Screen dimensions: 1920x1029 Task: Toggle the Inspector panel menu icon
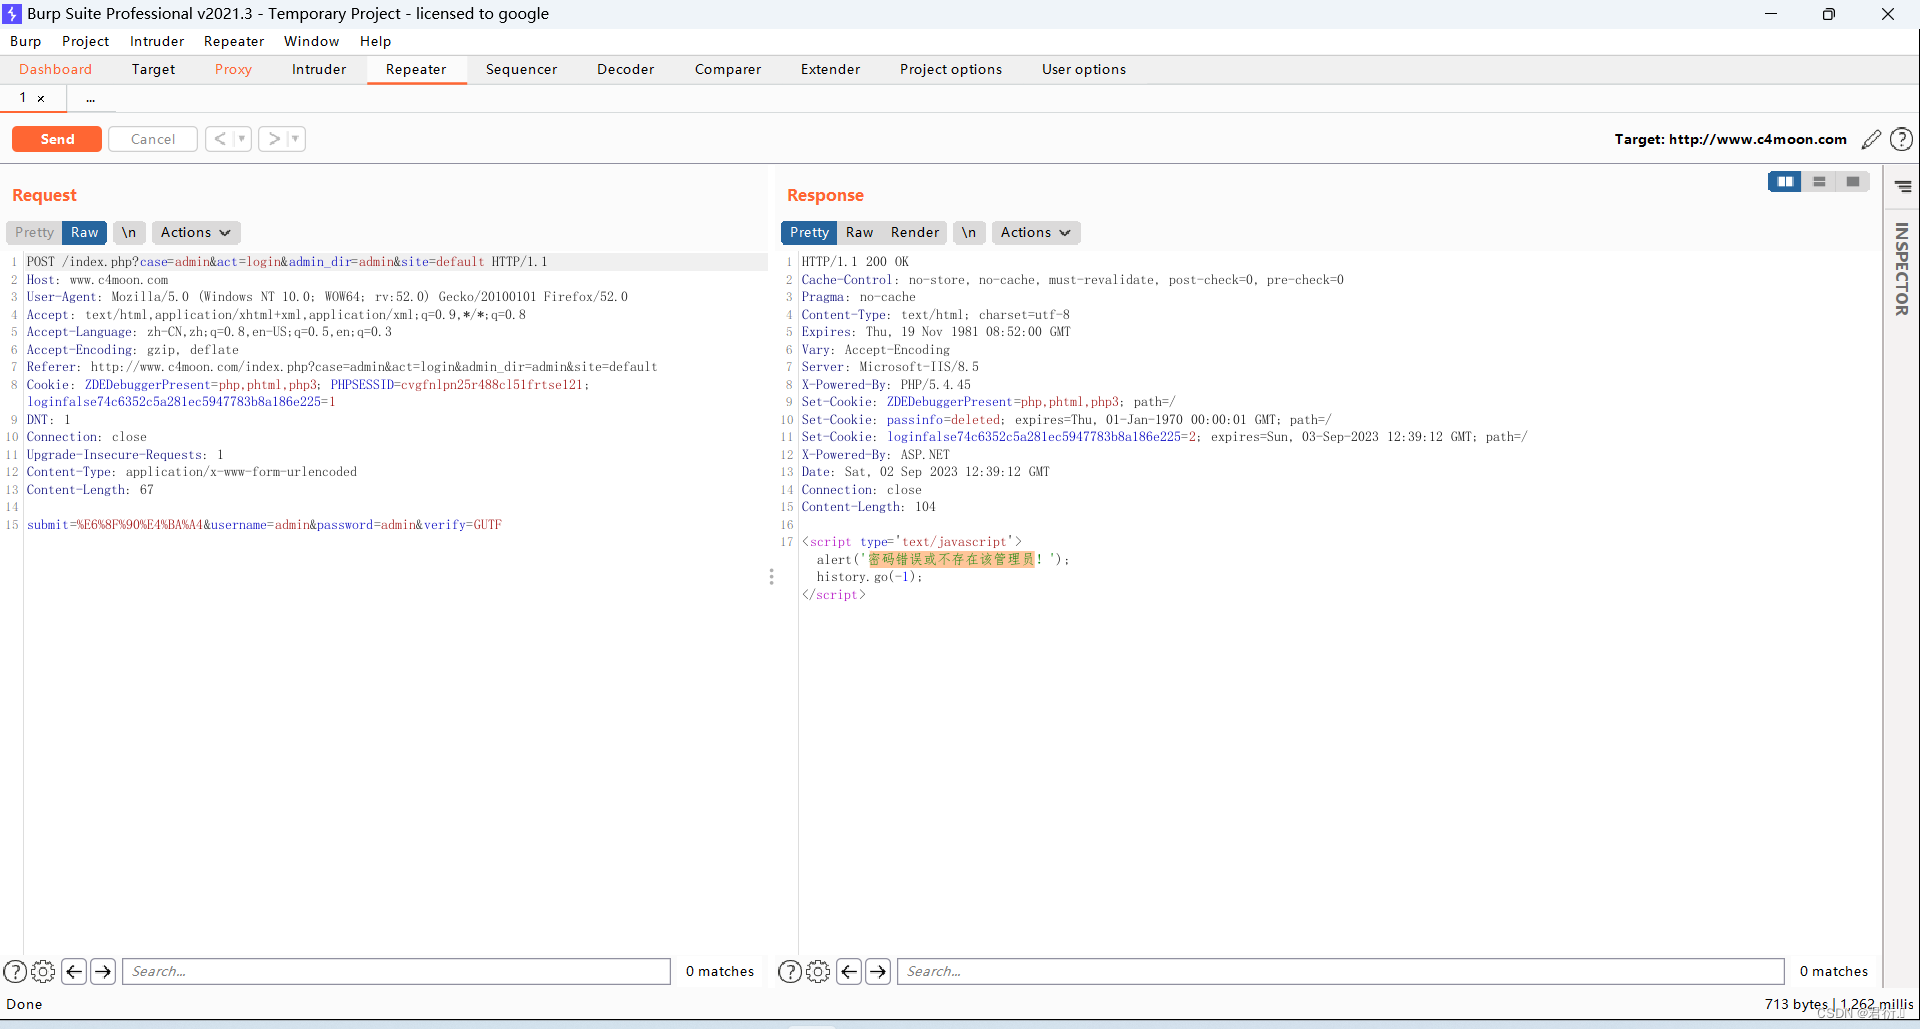click(1903, 186)
